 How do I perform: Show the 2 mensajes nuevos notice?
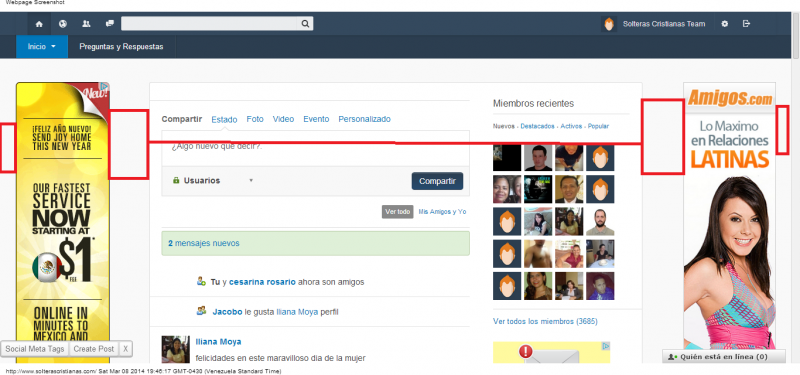tap(315, 243)
